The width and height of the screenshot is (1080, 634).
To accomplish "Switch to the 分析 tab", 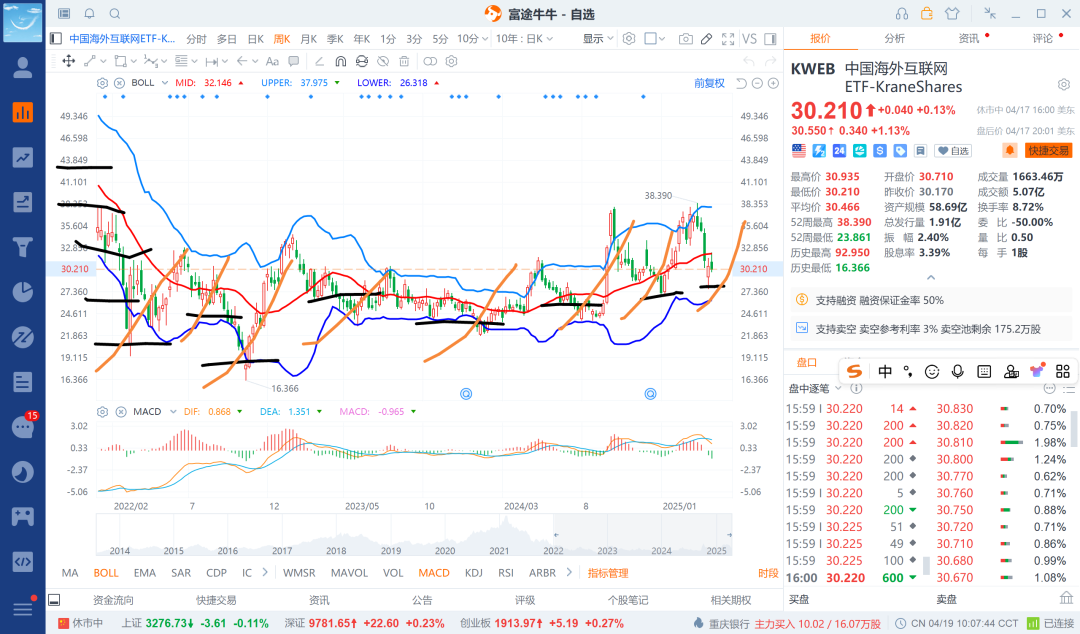I will [x=894, y=38].
